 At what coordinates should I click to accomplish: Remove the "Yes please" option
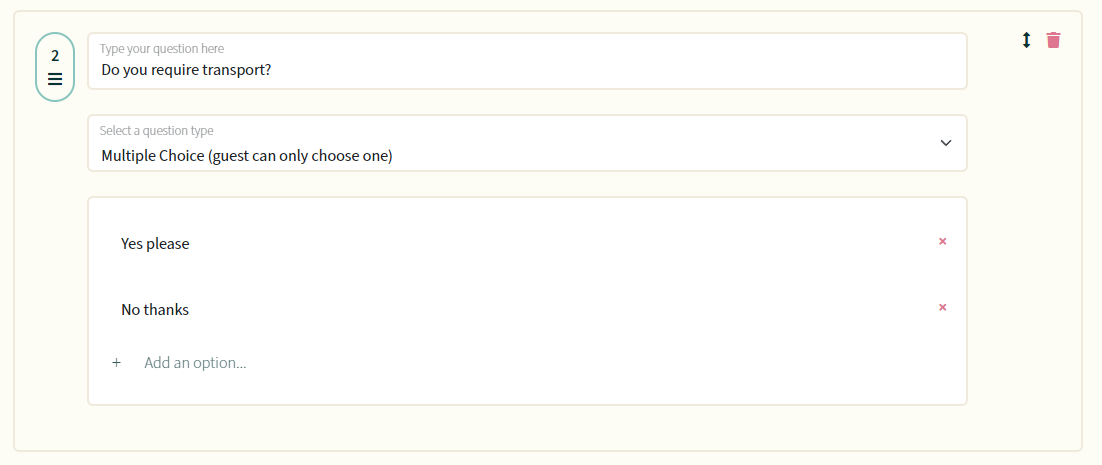[x=942, y=241]
